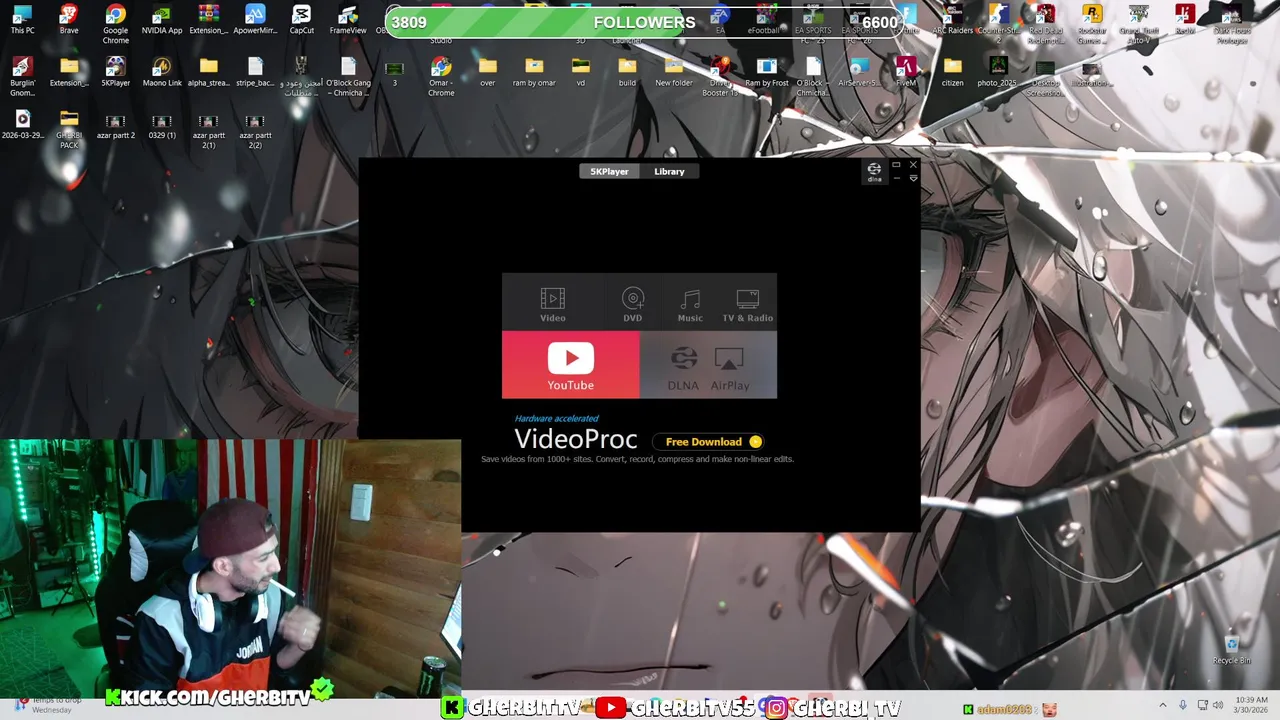This screenshot has height=720, width=1280.
Task: Open 'New folder' on desktop
Action: click(674, 72)
